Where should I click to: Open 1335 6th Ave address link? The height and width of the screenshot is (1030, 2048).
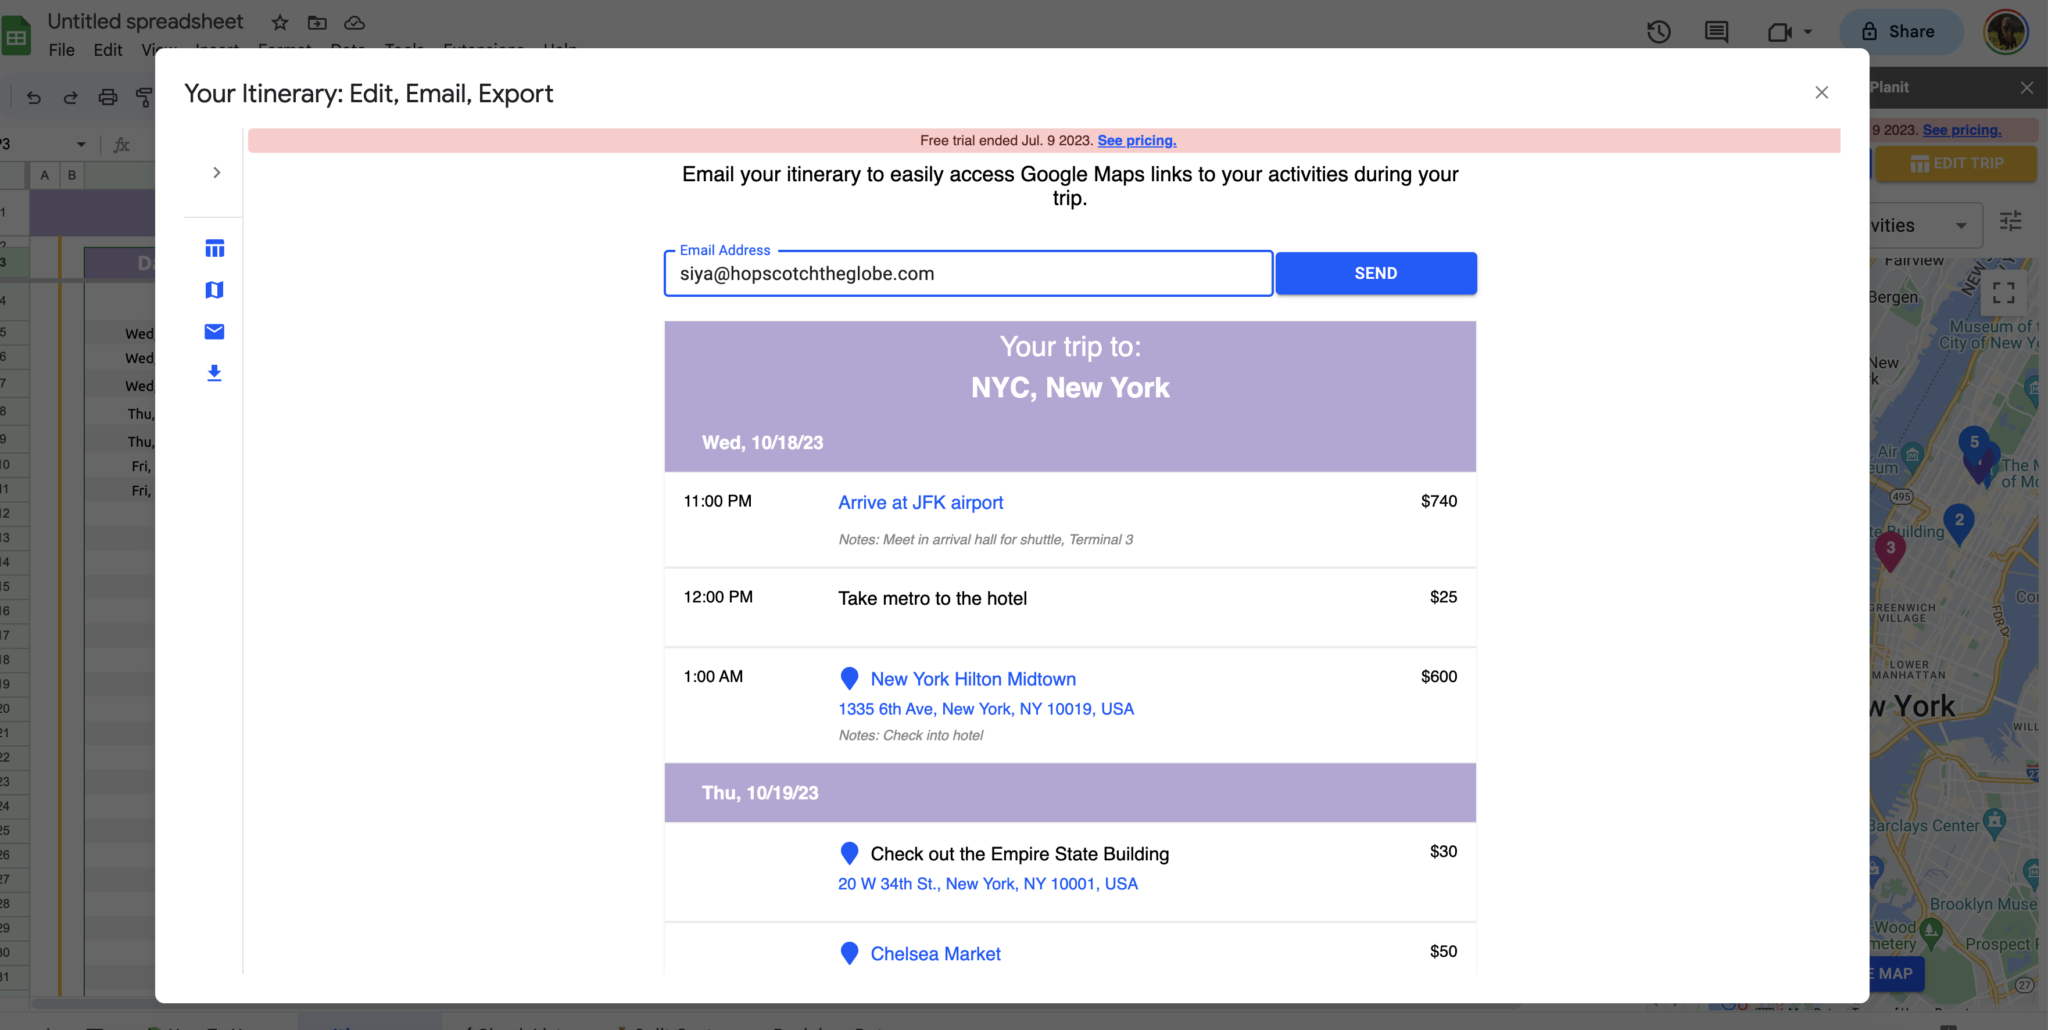click(x=986, y=709)
